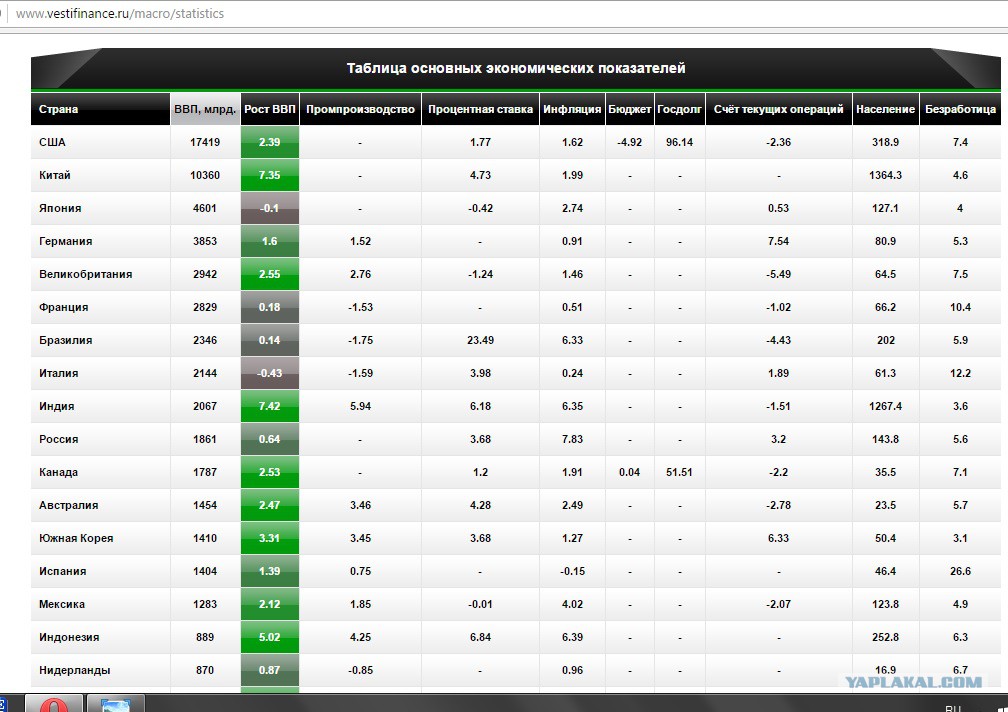Click Канада government debt value 51.51
This screenshot has height=712, width=1008.
(x=680, y=472)
